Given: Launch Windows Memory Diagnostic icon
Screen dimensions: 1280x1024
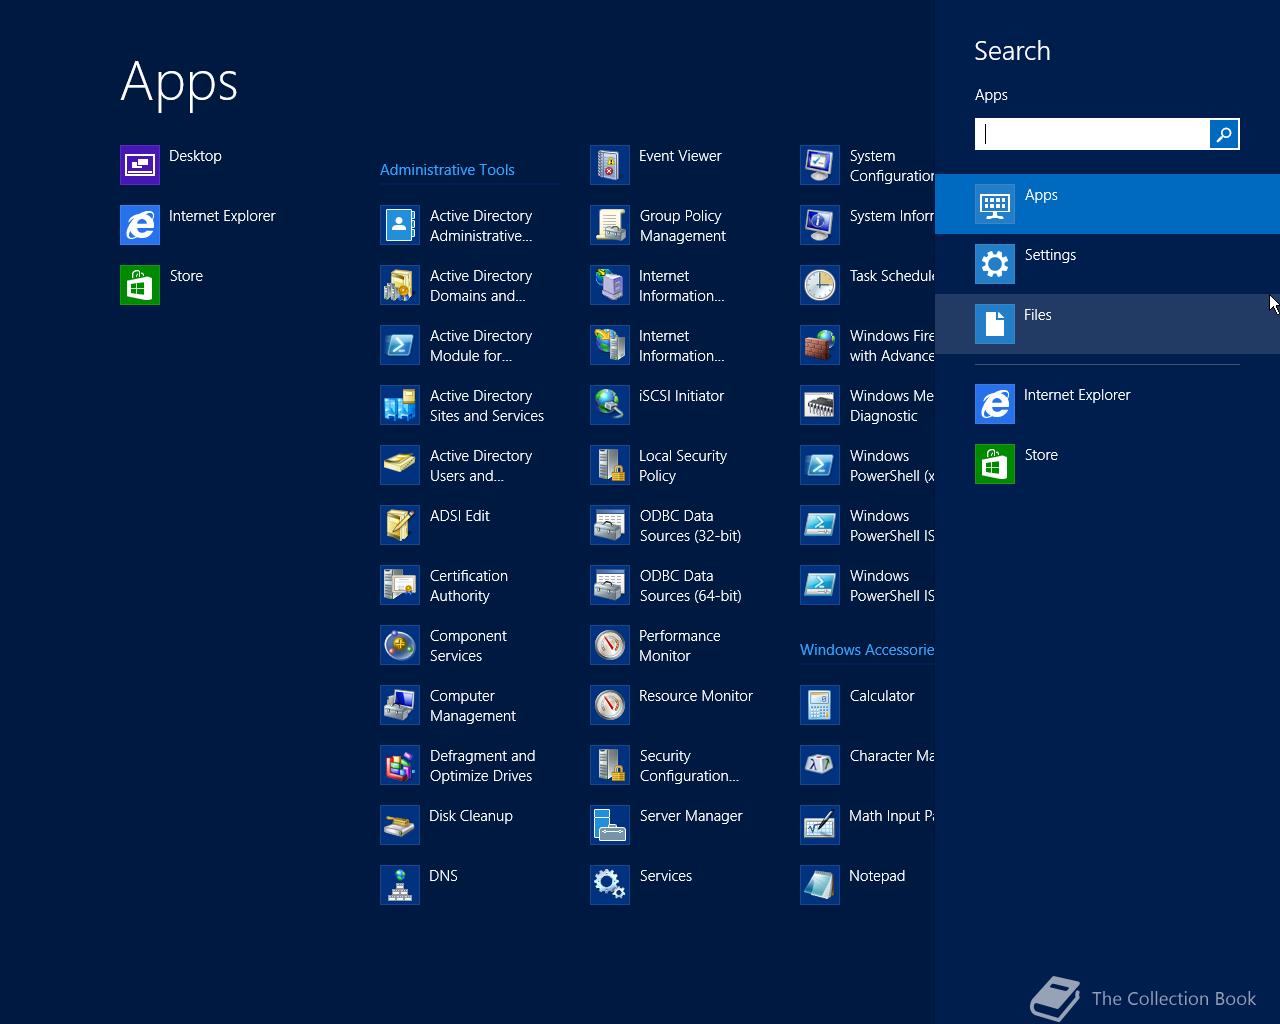Looking at the screenshot, I should click(820, 405).
